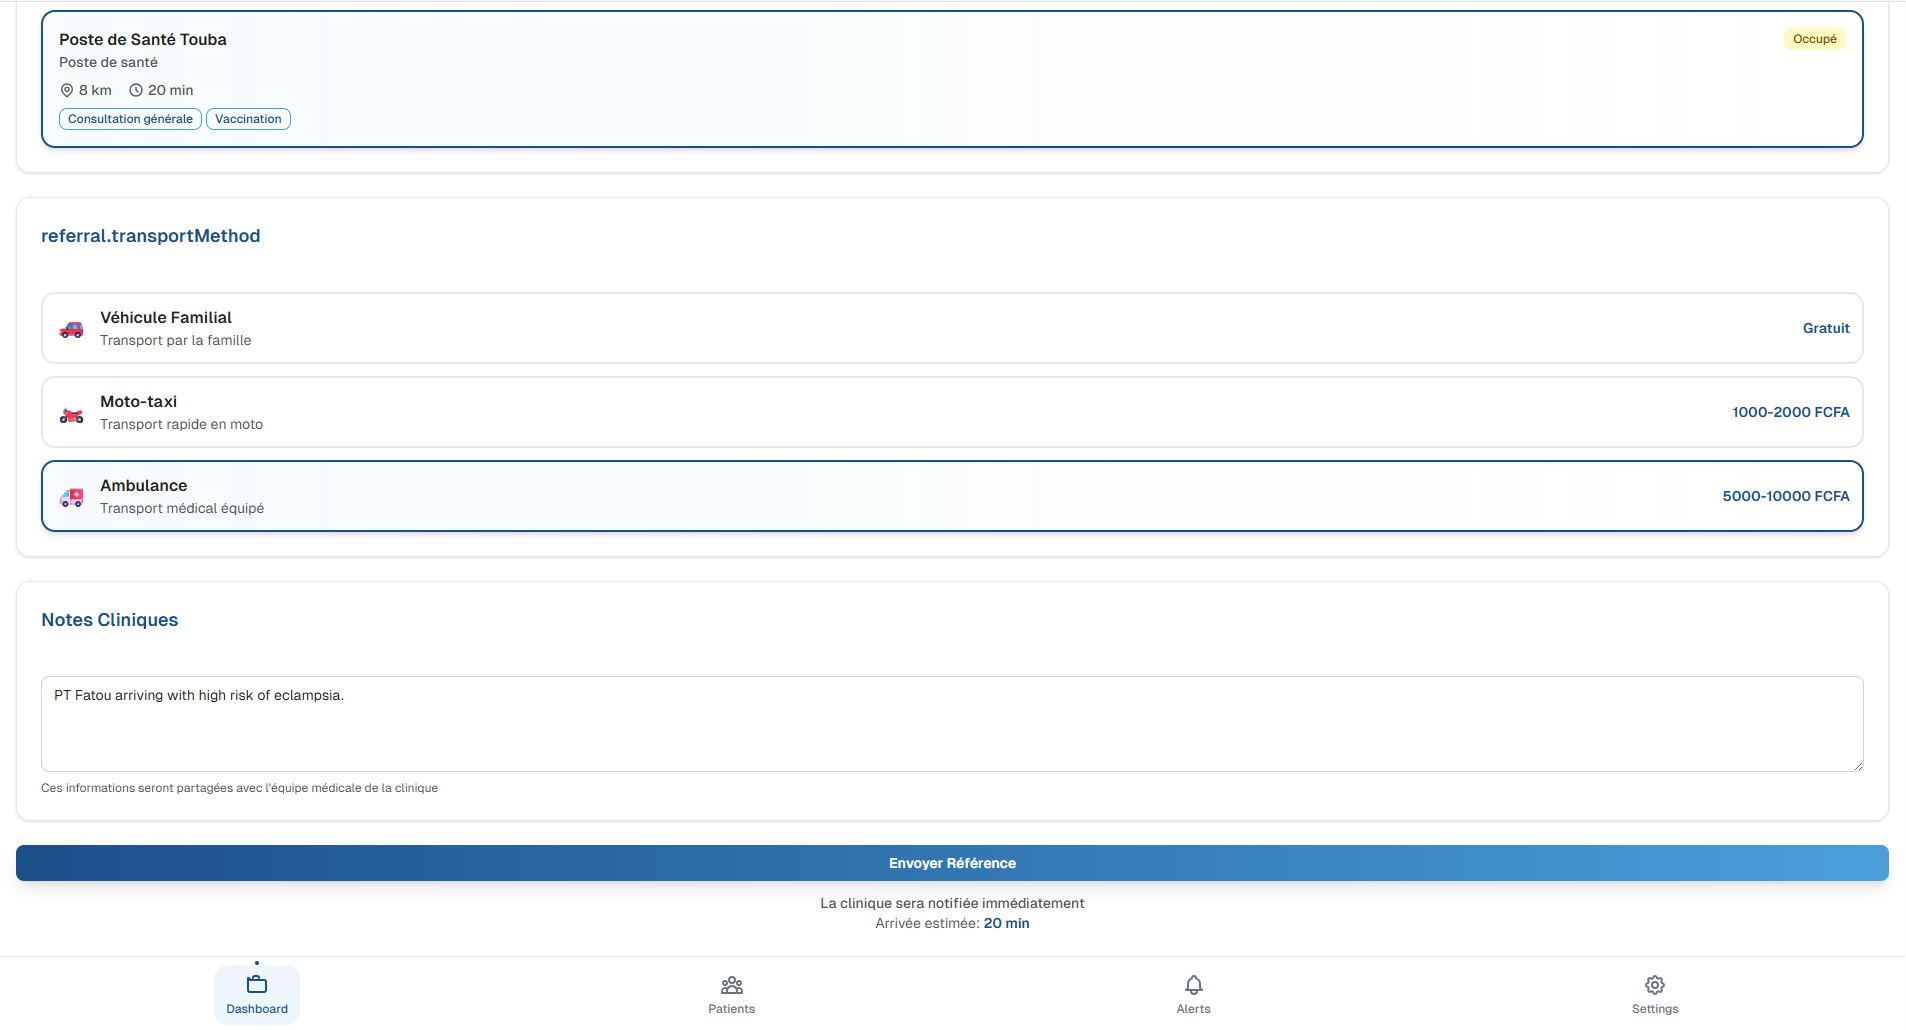Click the Consultation générale tag
Image resolution: width=1906 pixels, height=1030 pixels.
pyautogui.click(x=129, y=118)
